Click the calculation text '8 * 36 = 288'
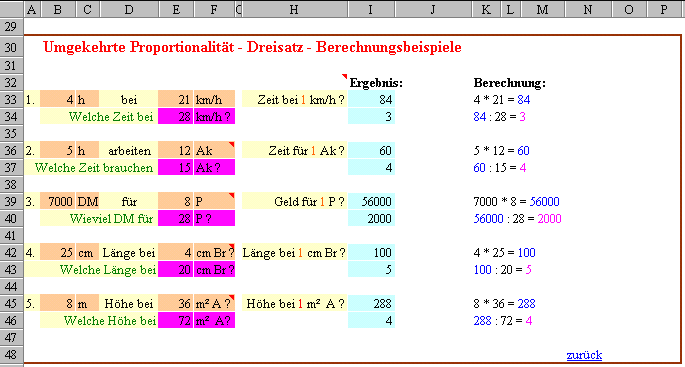This screenshot has height=367, width=685. [x=505, y=304]
